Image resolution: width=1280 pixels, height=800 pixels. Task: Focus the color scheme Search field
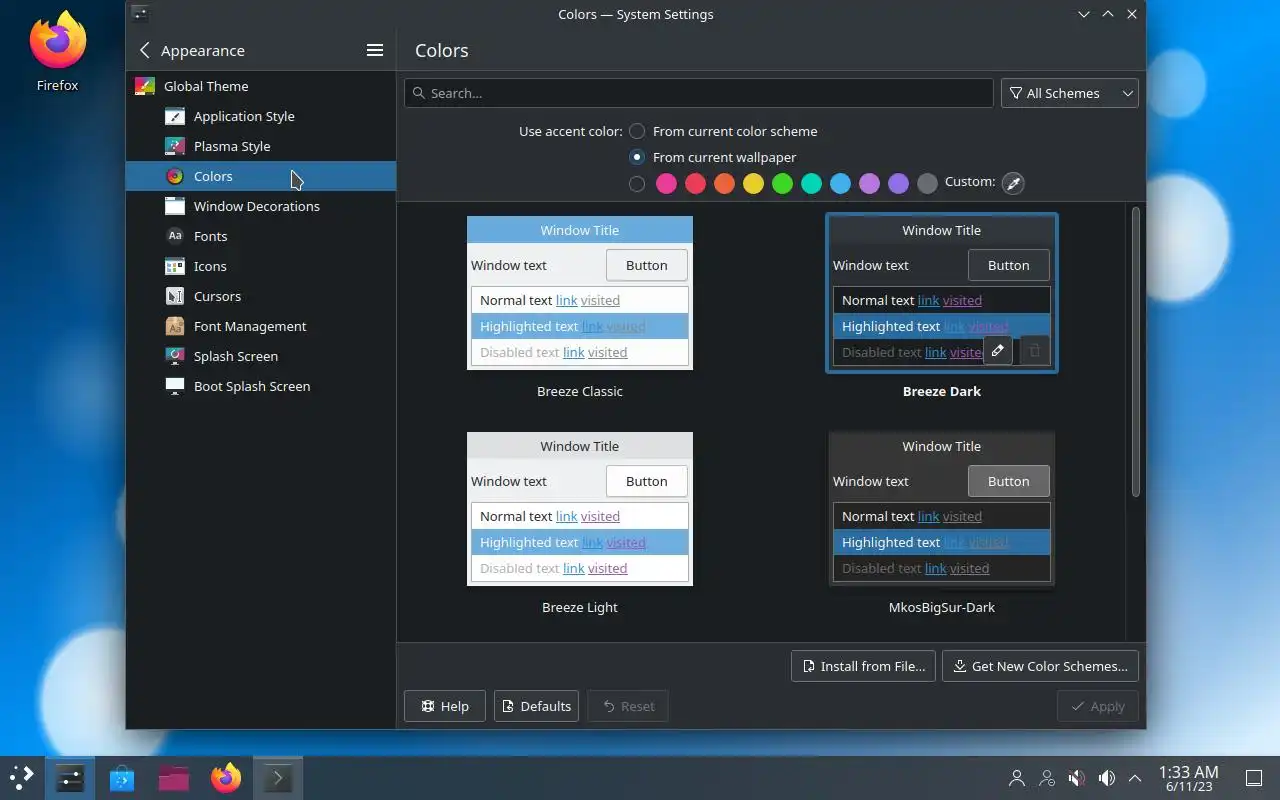point(698,93)
